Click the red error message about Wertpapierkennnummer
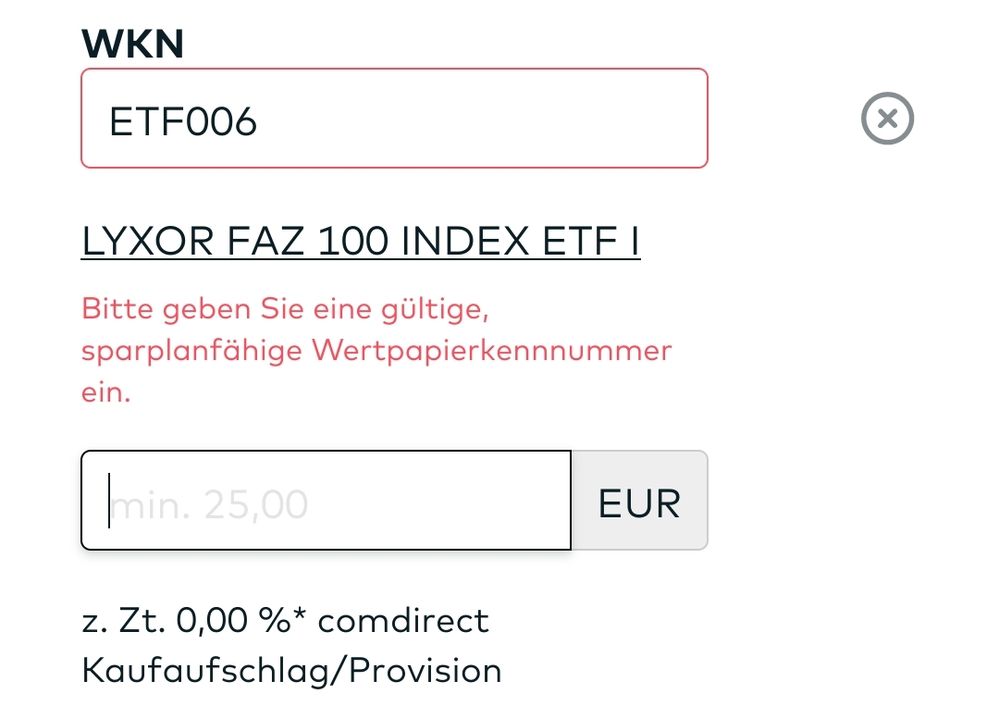Screen dimensions: 999x709 376,350
